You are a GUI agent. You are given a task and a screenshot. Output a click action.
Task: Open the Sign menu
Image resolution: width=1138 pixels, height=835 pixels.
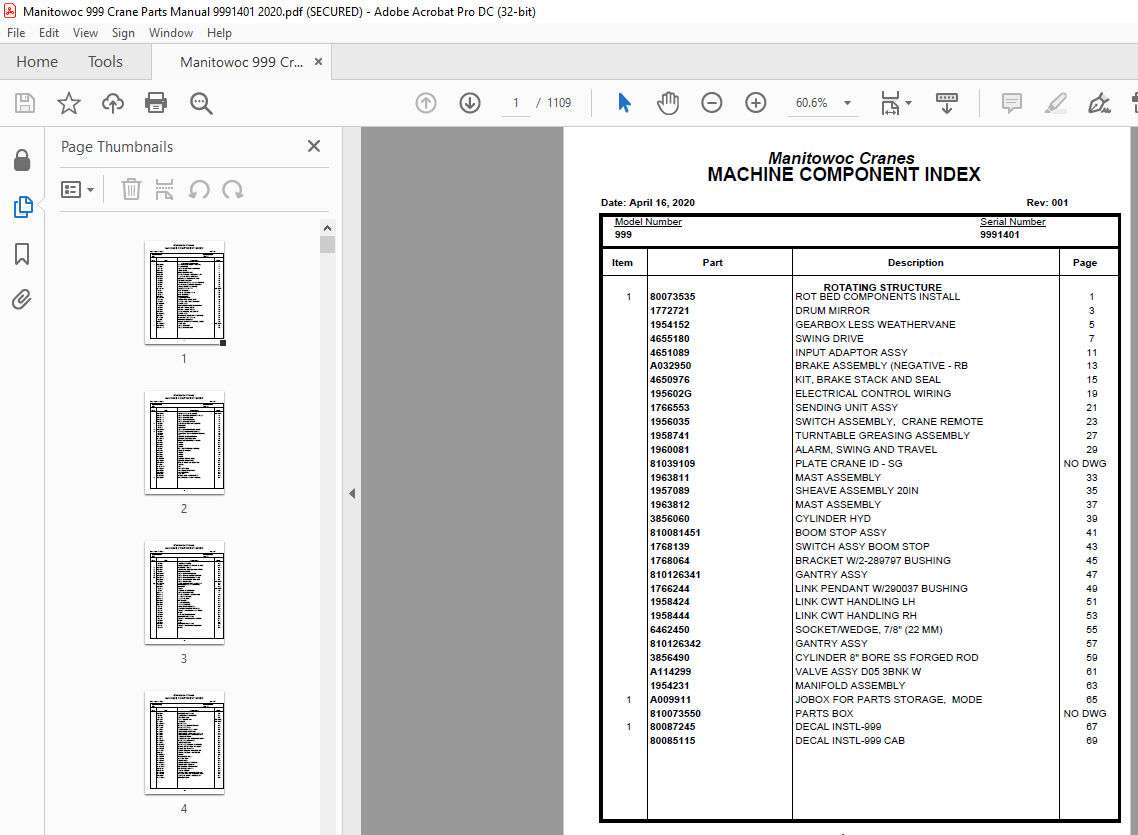click(x=123, y=33)
